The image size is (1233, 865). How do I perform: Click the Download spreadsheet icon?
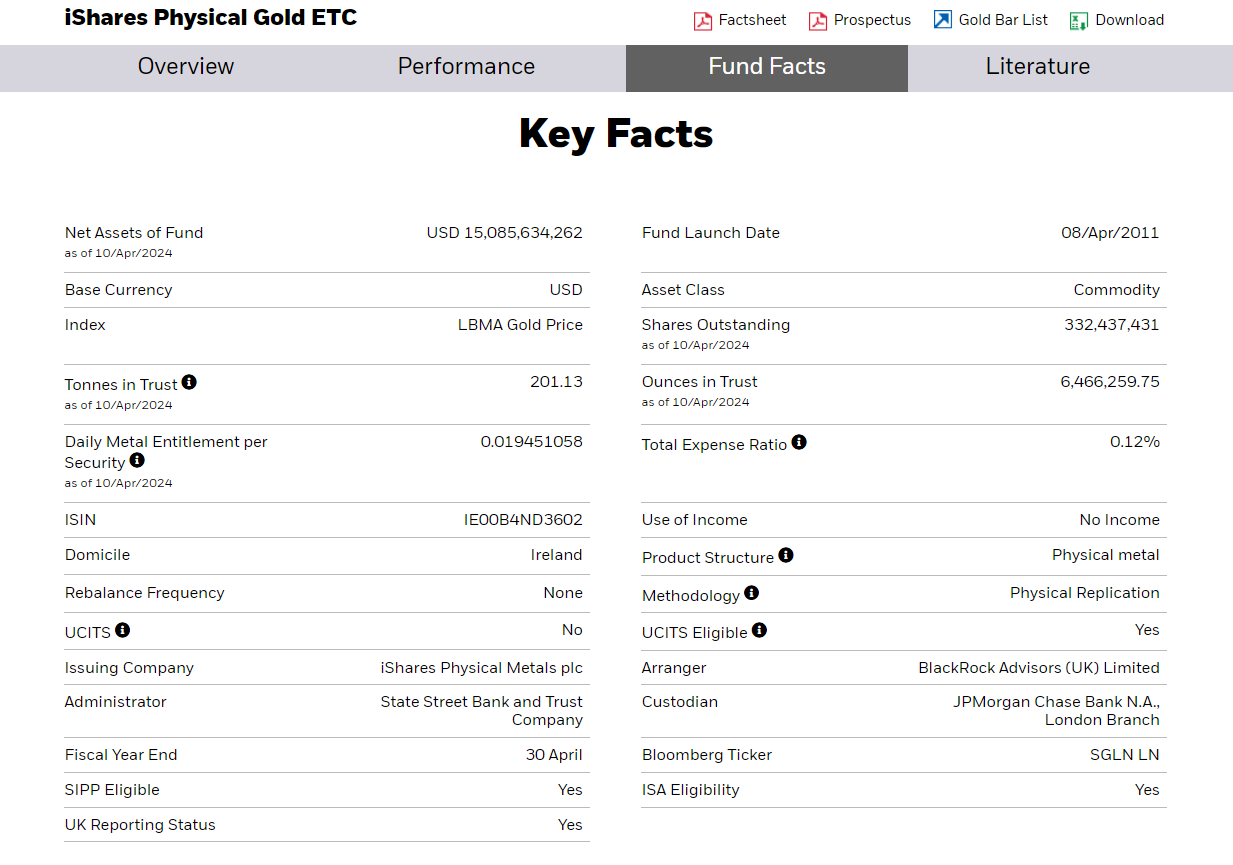[1079, 20]
